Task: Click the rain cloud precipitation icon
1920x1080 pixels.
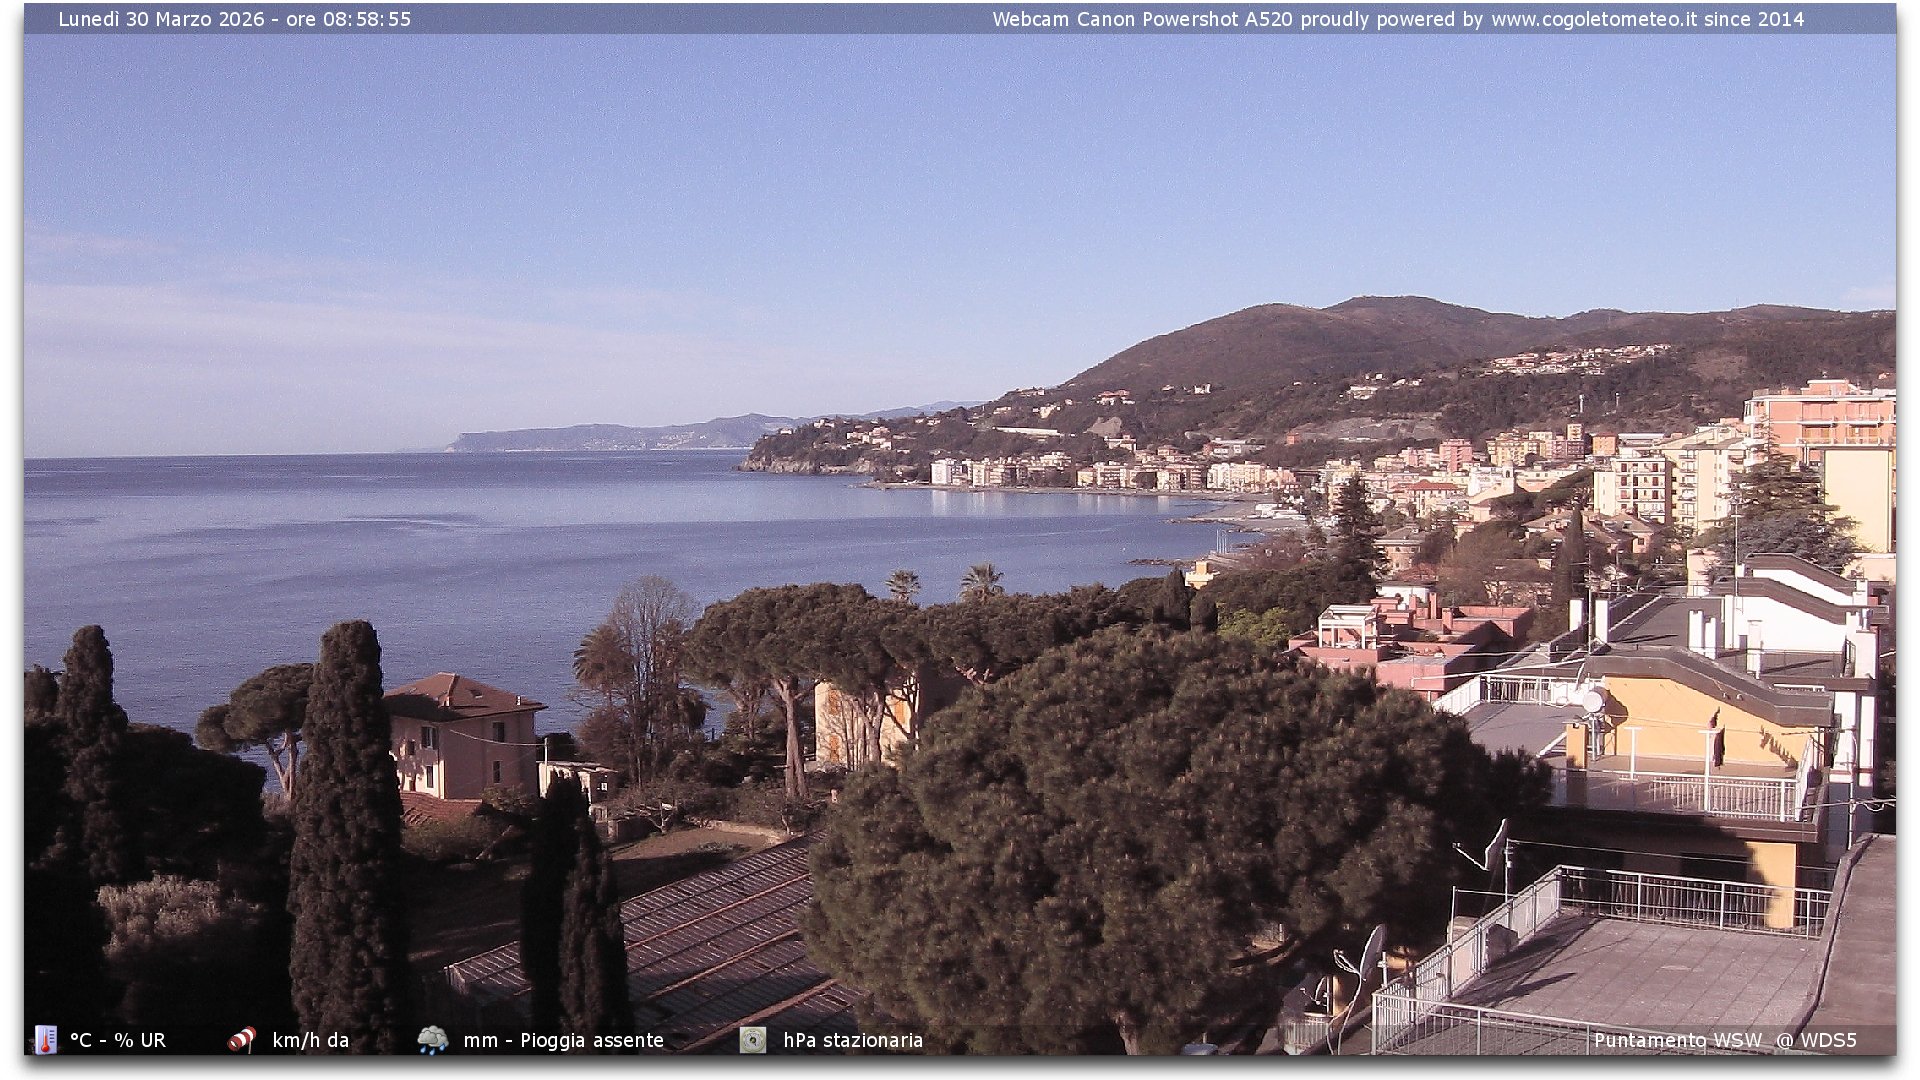Action: (433, 1040)
